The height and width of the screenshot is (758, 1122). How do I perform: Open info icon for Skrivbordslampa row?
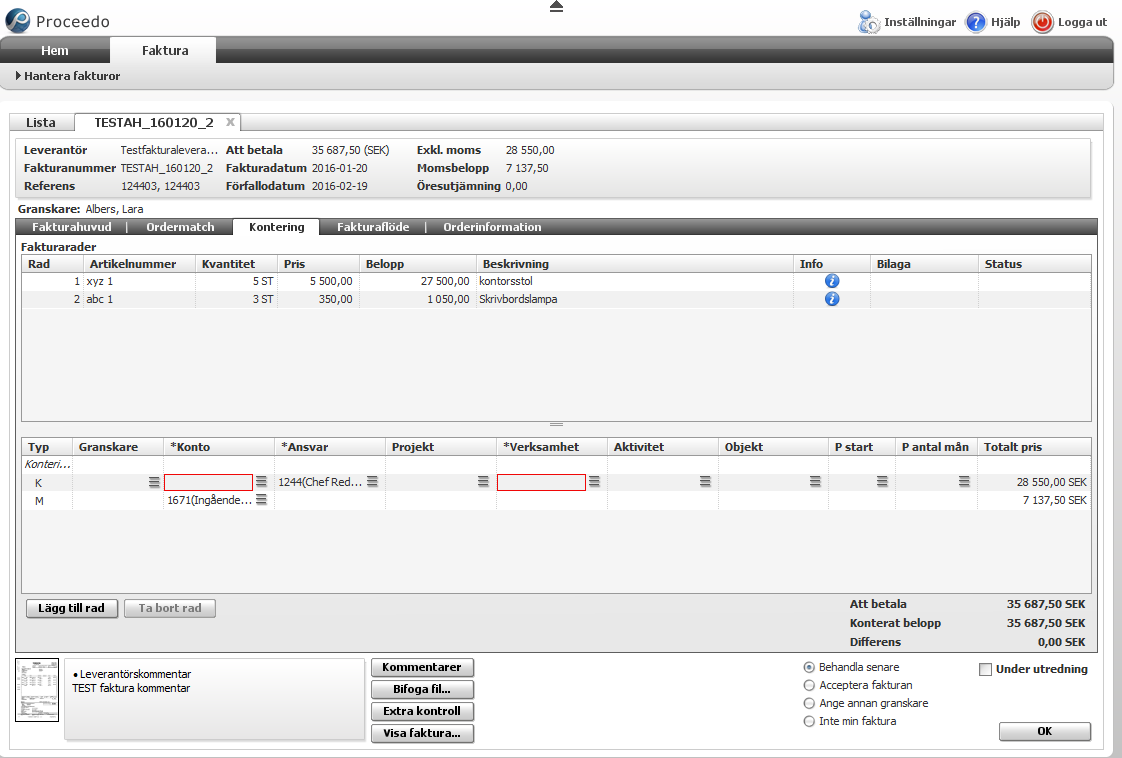pyautogui.click(x=831, y=299)
